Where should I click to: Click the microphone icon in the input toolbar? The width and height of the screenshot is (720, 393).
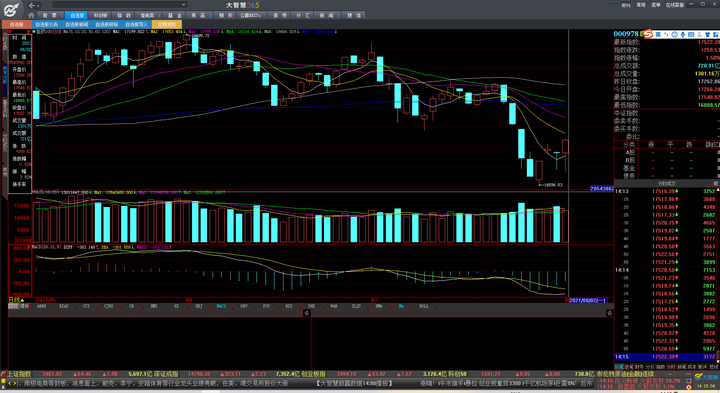tap(683, 34)
